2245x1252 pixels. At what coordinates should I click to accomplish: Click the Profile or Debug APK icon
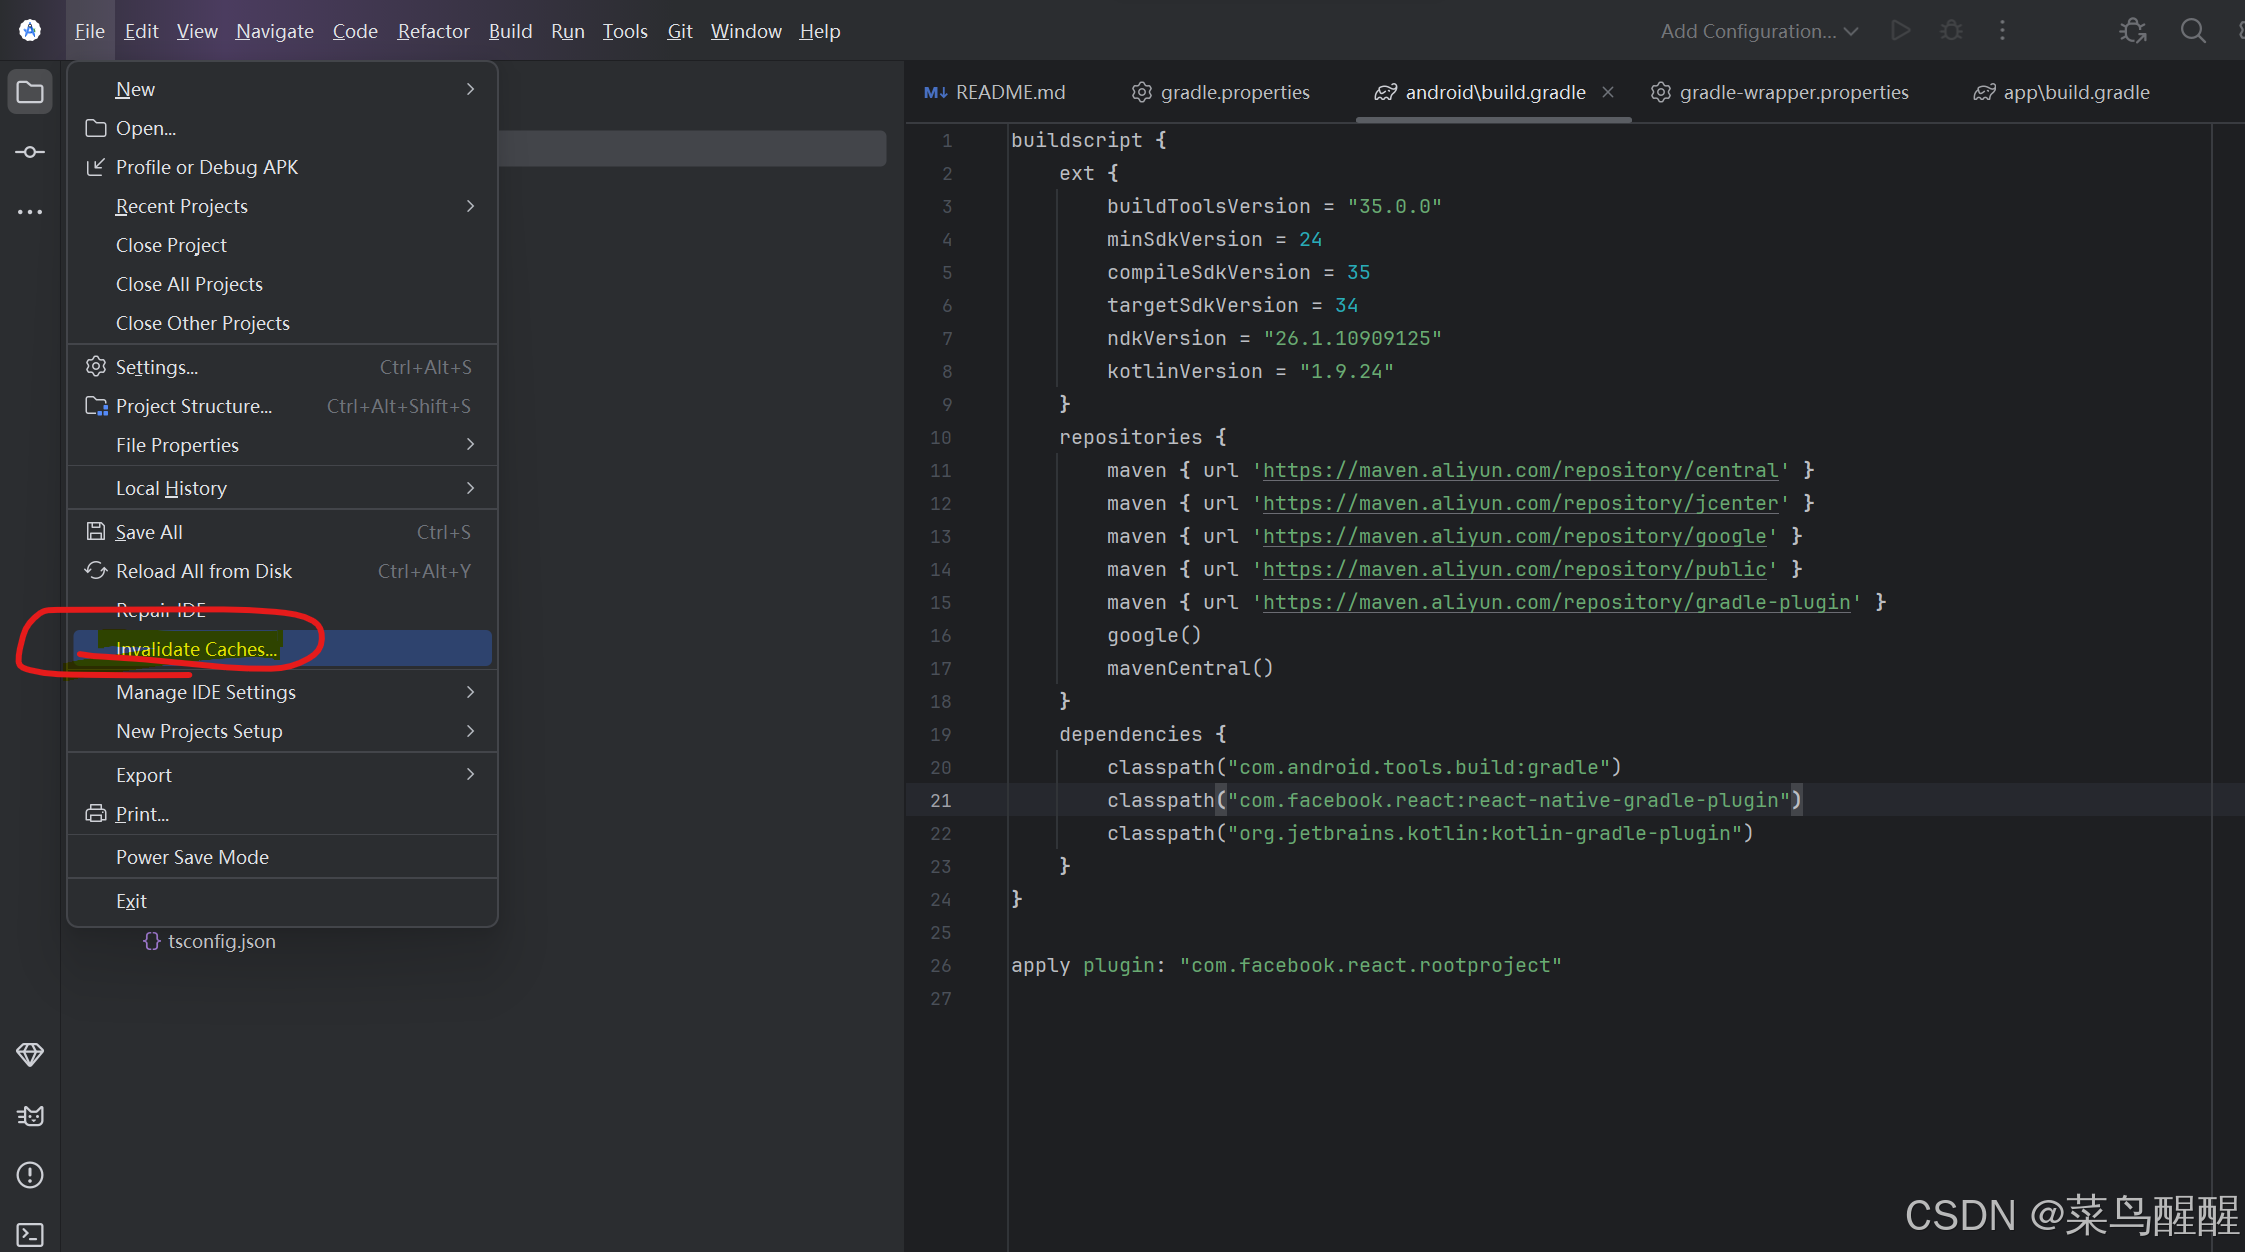(x=96, y=167)
